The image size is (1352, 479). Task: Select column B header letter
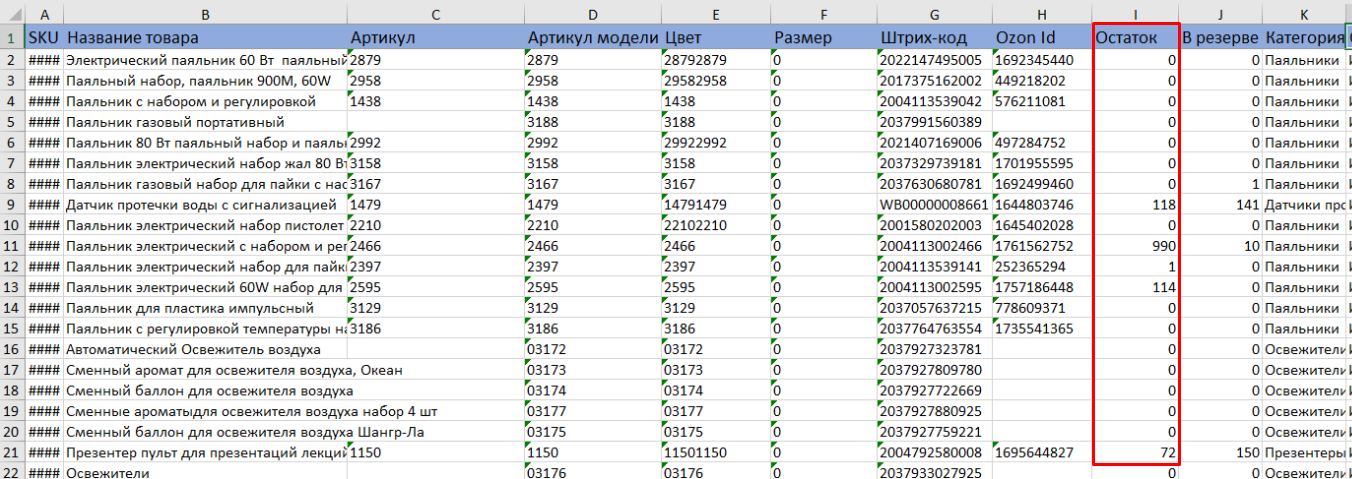205,14
